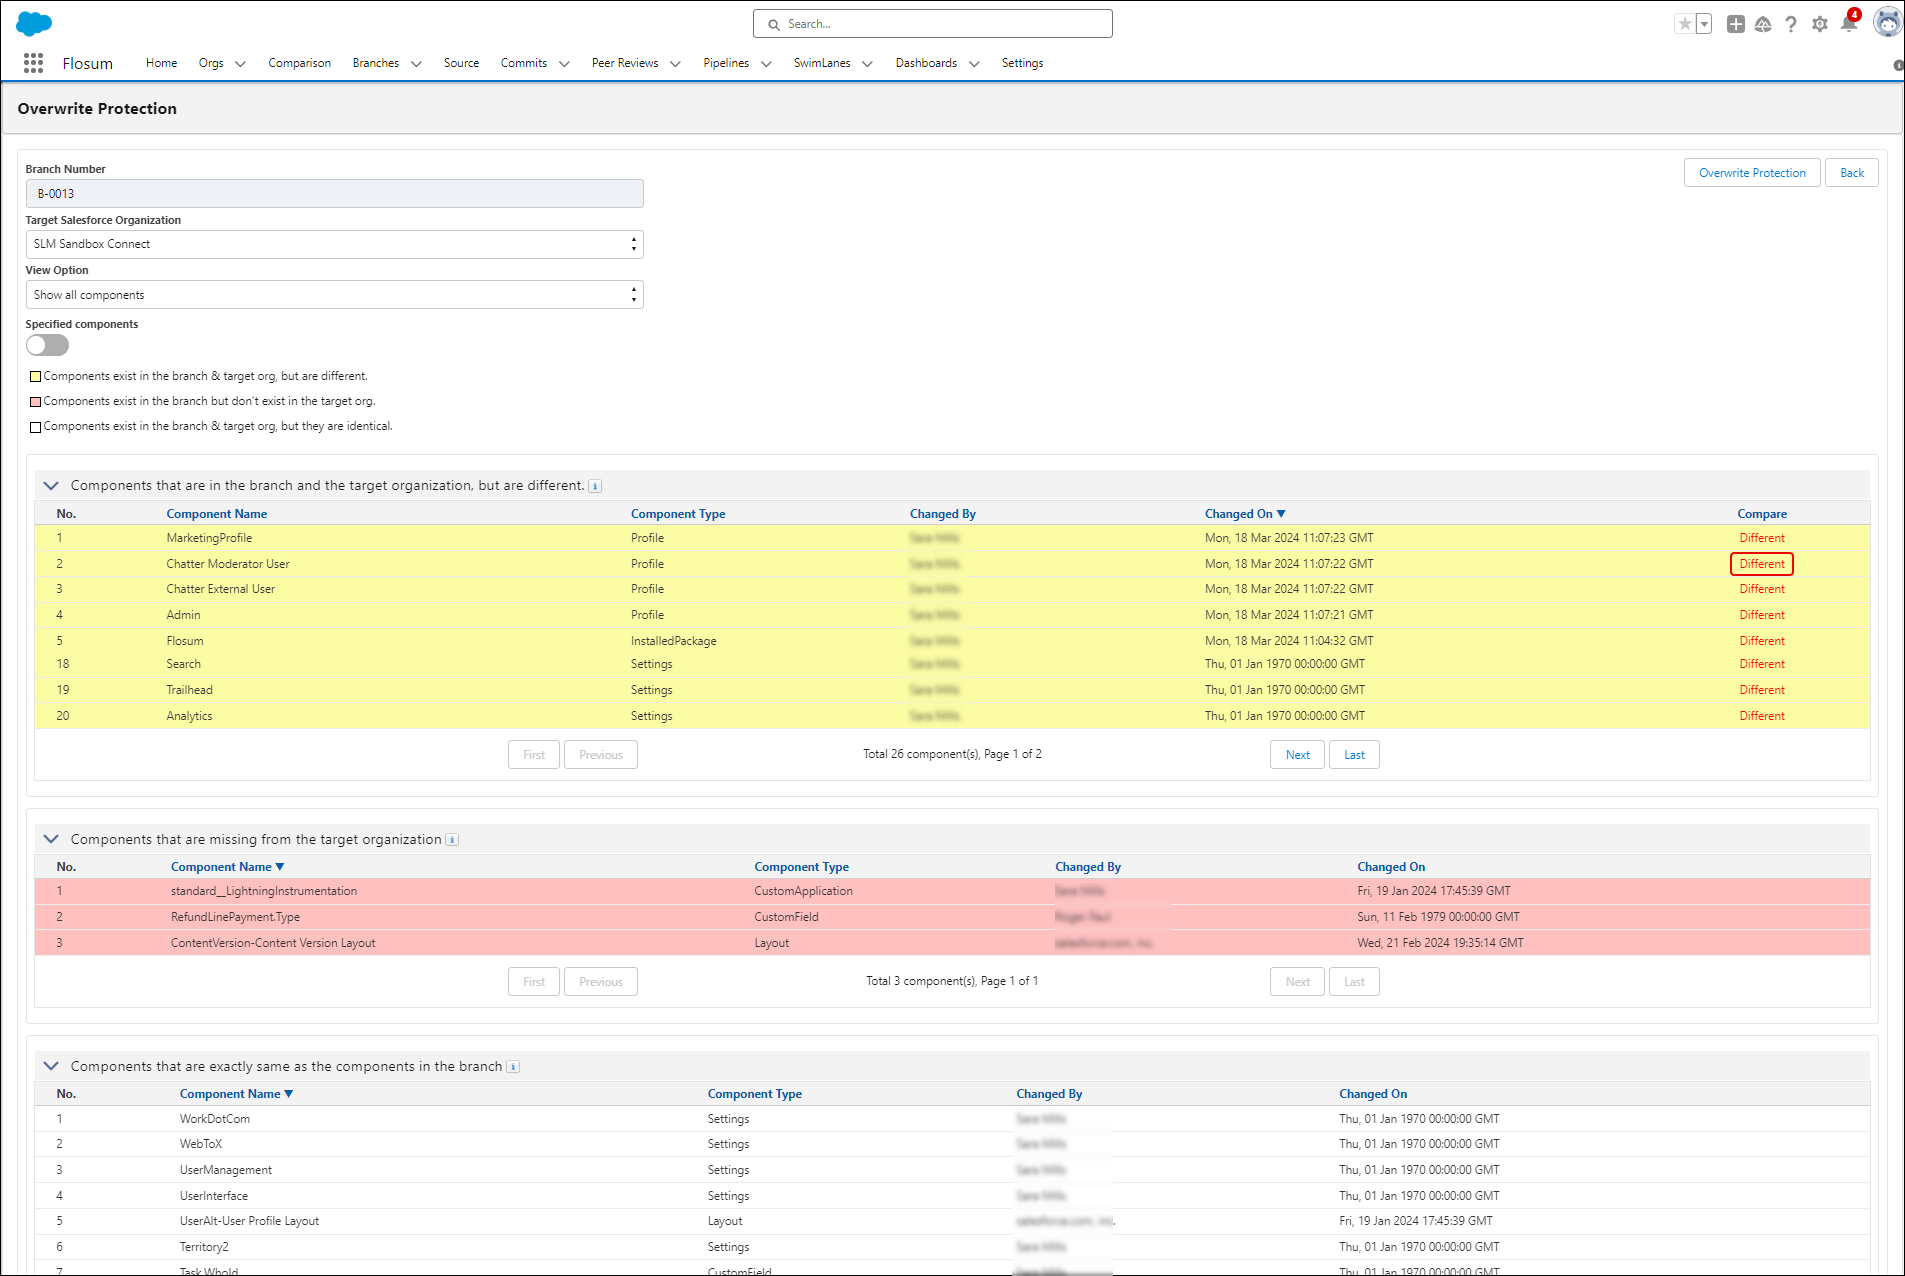Sort by Component Type in the different-components table
The width and height of the screenshot is (1905, 1276).
click(x=678, y=514)
